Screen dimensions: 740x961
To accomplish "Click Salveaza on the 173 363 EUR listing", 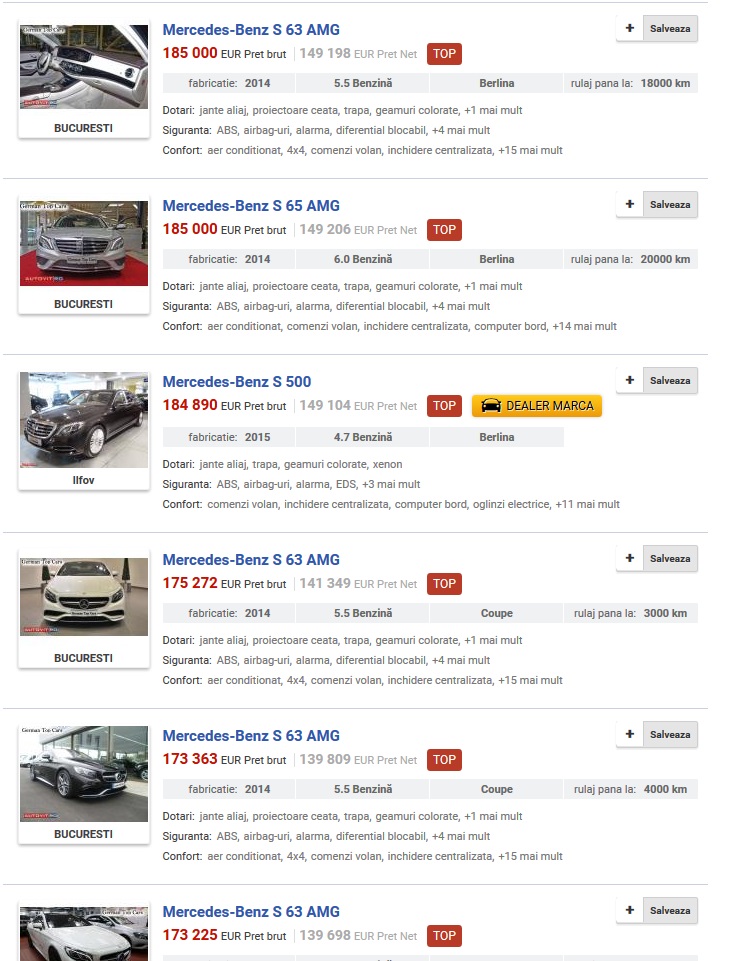I will click(670, 734).
